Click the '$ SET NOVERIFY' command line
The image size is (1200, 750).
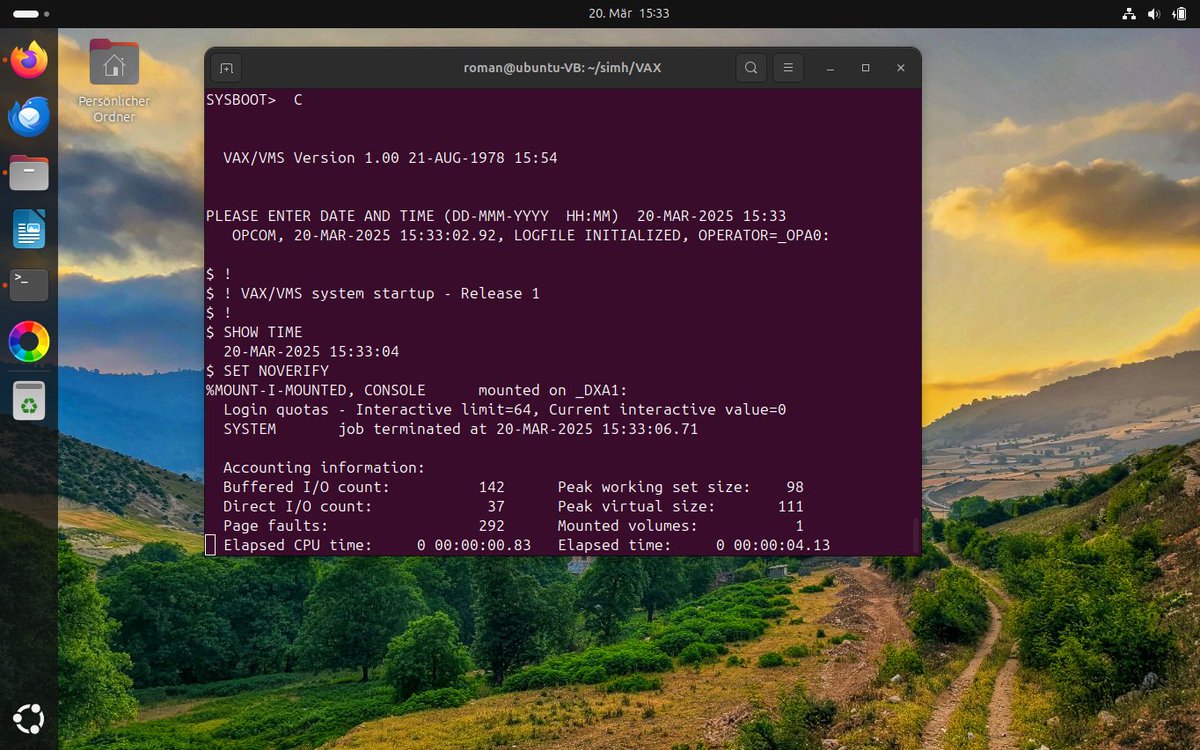pyautogui.click(x=267, y=371)
